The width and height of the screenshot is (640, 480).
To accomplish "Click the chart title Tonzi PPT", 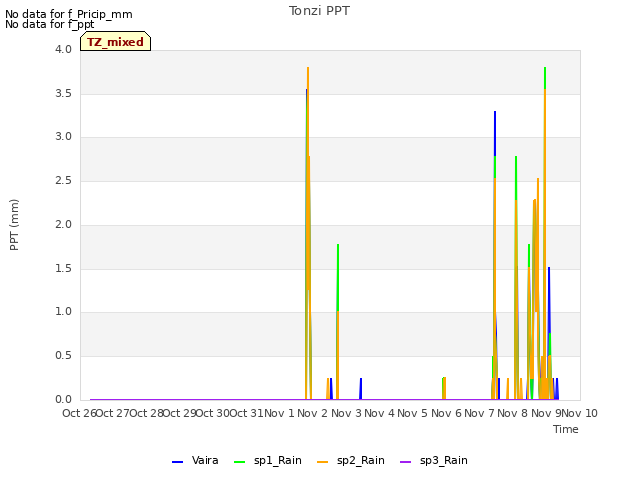I will point(319,11).
